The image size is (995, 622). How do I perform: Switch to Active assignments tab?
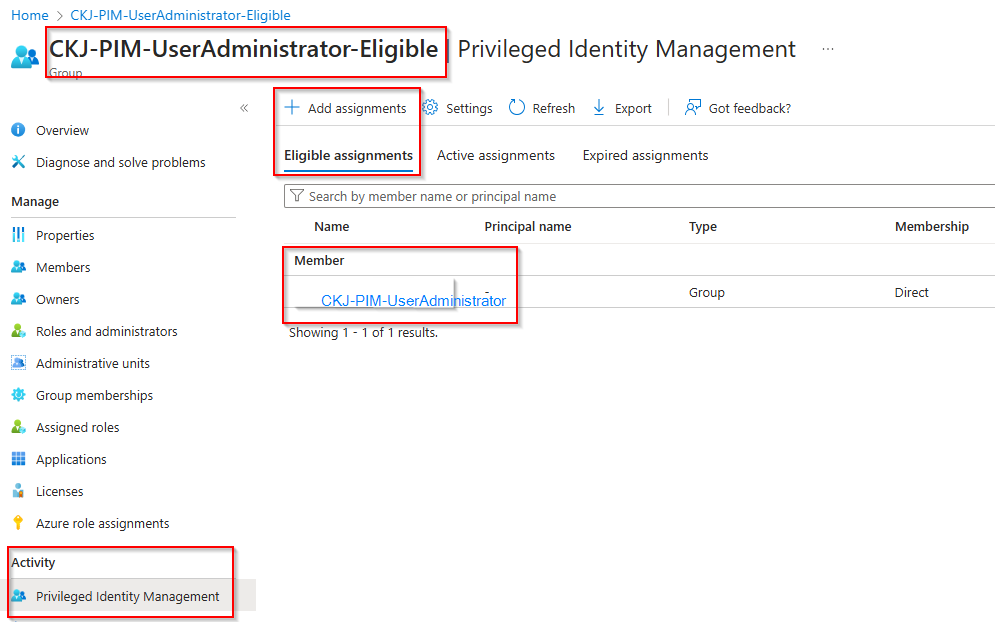coord(495,155)
